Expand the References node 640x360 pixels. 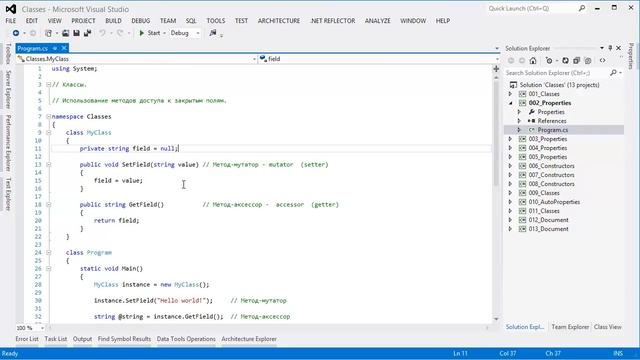pyautogui.click(x=519, y=121)
